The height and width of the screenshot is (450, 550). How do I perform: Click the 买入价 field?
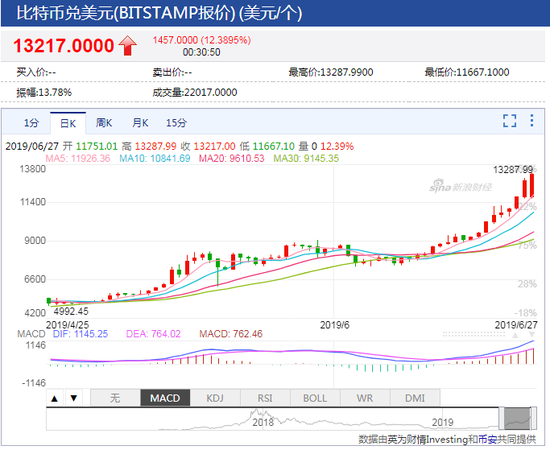[36, 72]
